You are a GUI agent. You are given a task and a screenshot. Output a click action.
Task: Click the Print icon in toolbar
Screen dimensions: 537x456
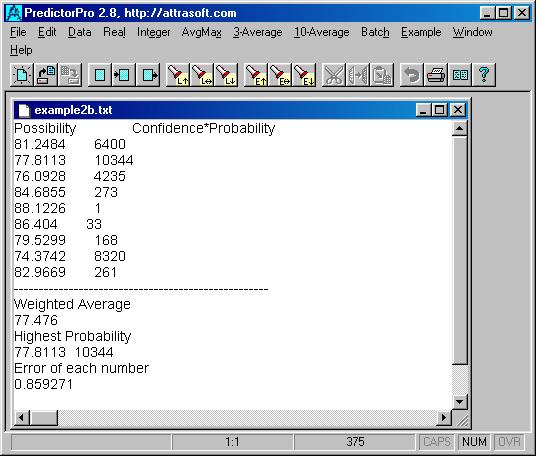pos(436,75)
